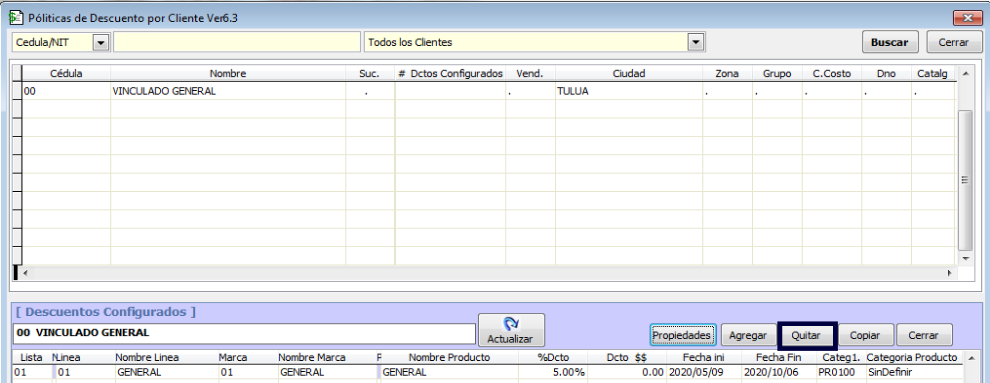Viewport: 990px width, 383px height.
Task: Click the Catalg column header
Action: click(x=933, y=74)
